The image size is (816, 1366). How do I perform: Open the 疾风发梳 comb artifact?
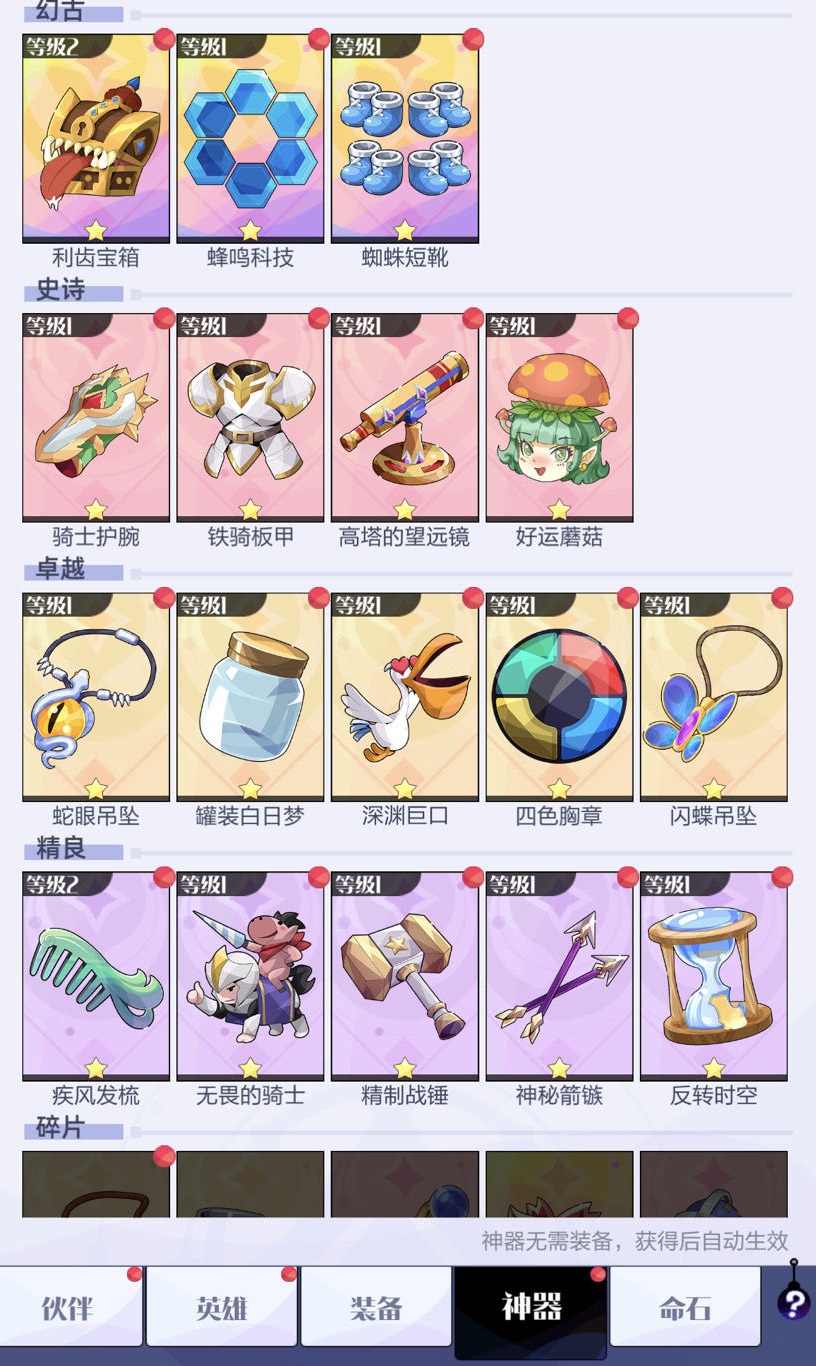(x=96, y=976)
